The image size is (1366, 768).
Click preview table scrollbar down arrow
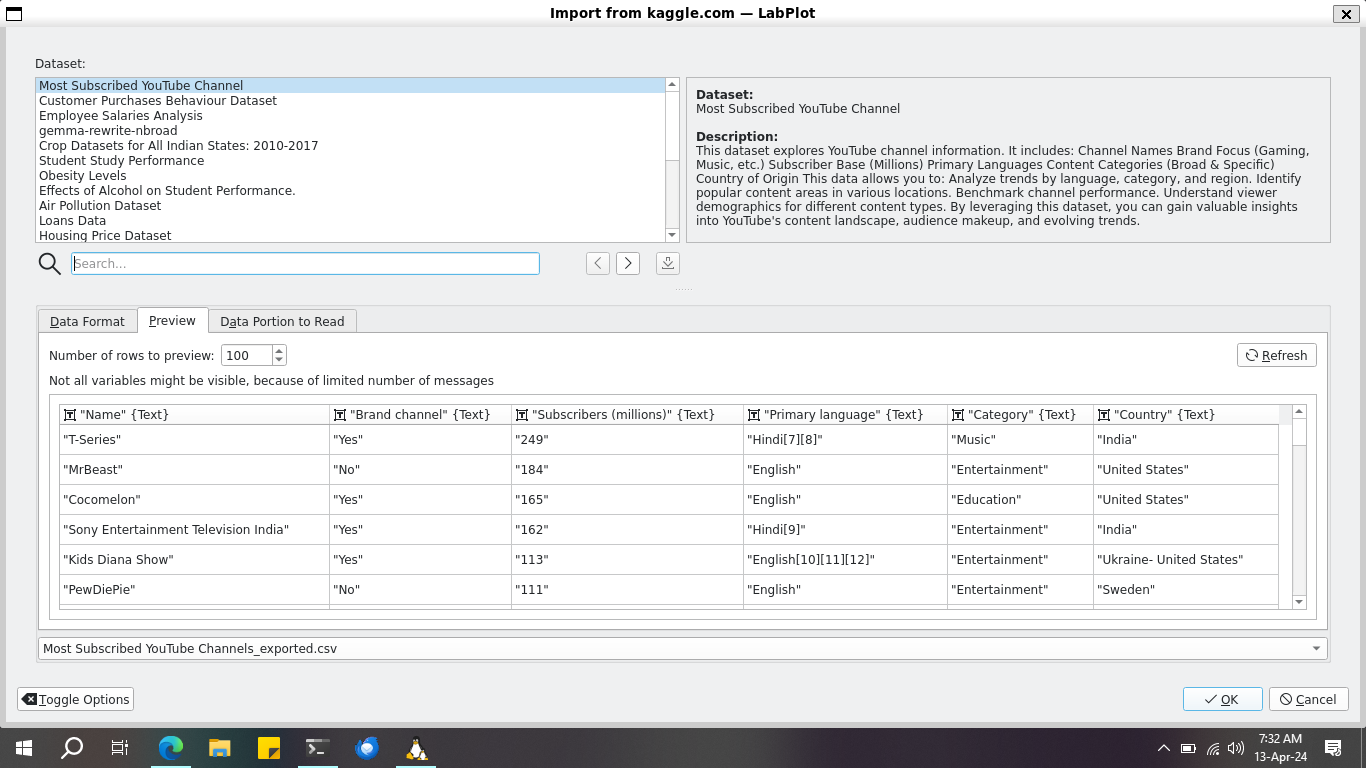[x=1299, y=602]
